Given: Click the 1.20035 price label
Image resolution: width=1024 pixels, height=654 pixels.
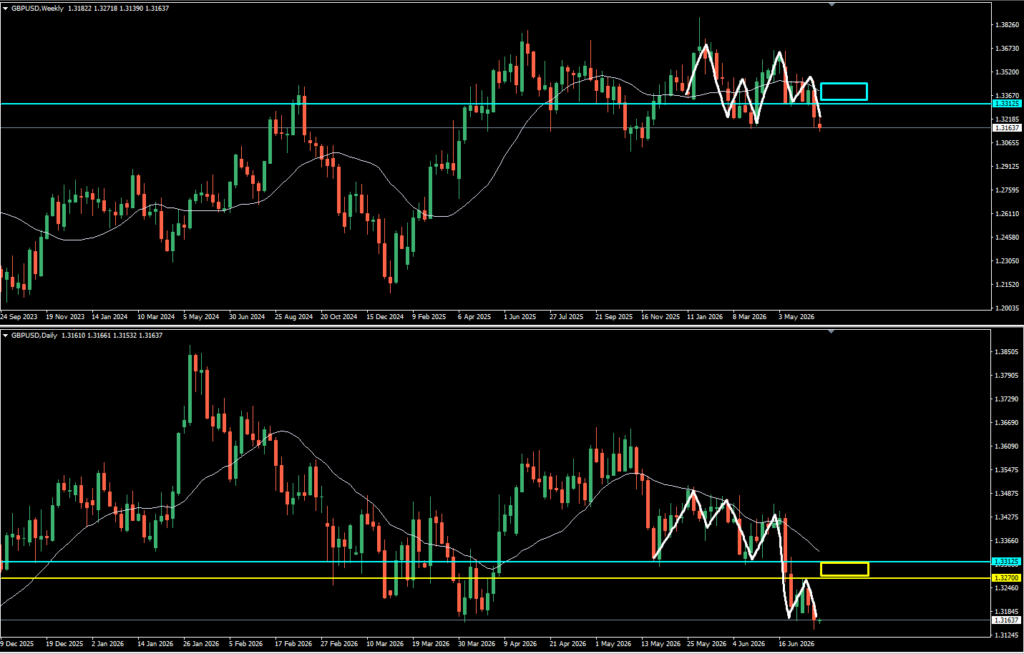Looking at the screenshot, I should point(1006,308).
